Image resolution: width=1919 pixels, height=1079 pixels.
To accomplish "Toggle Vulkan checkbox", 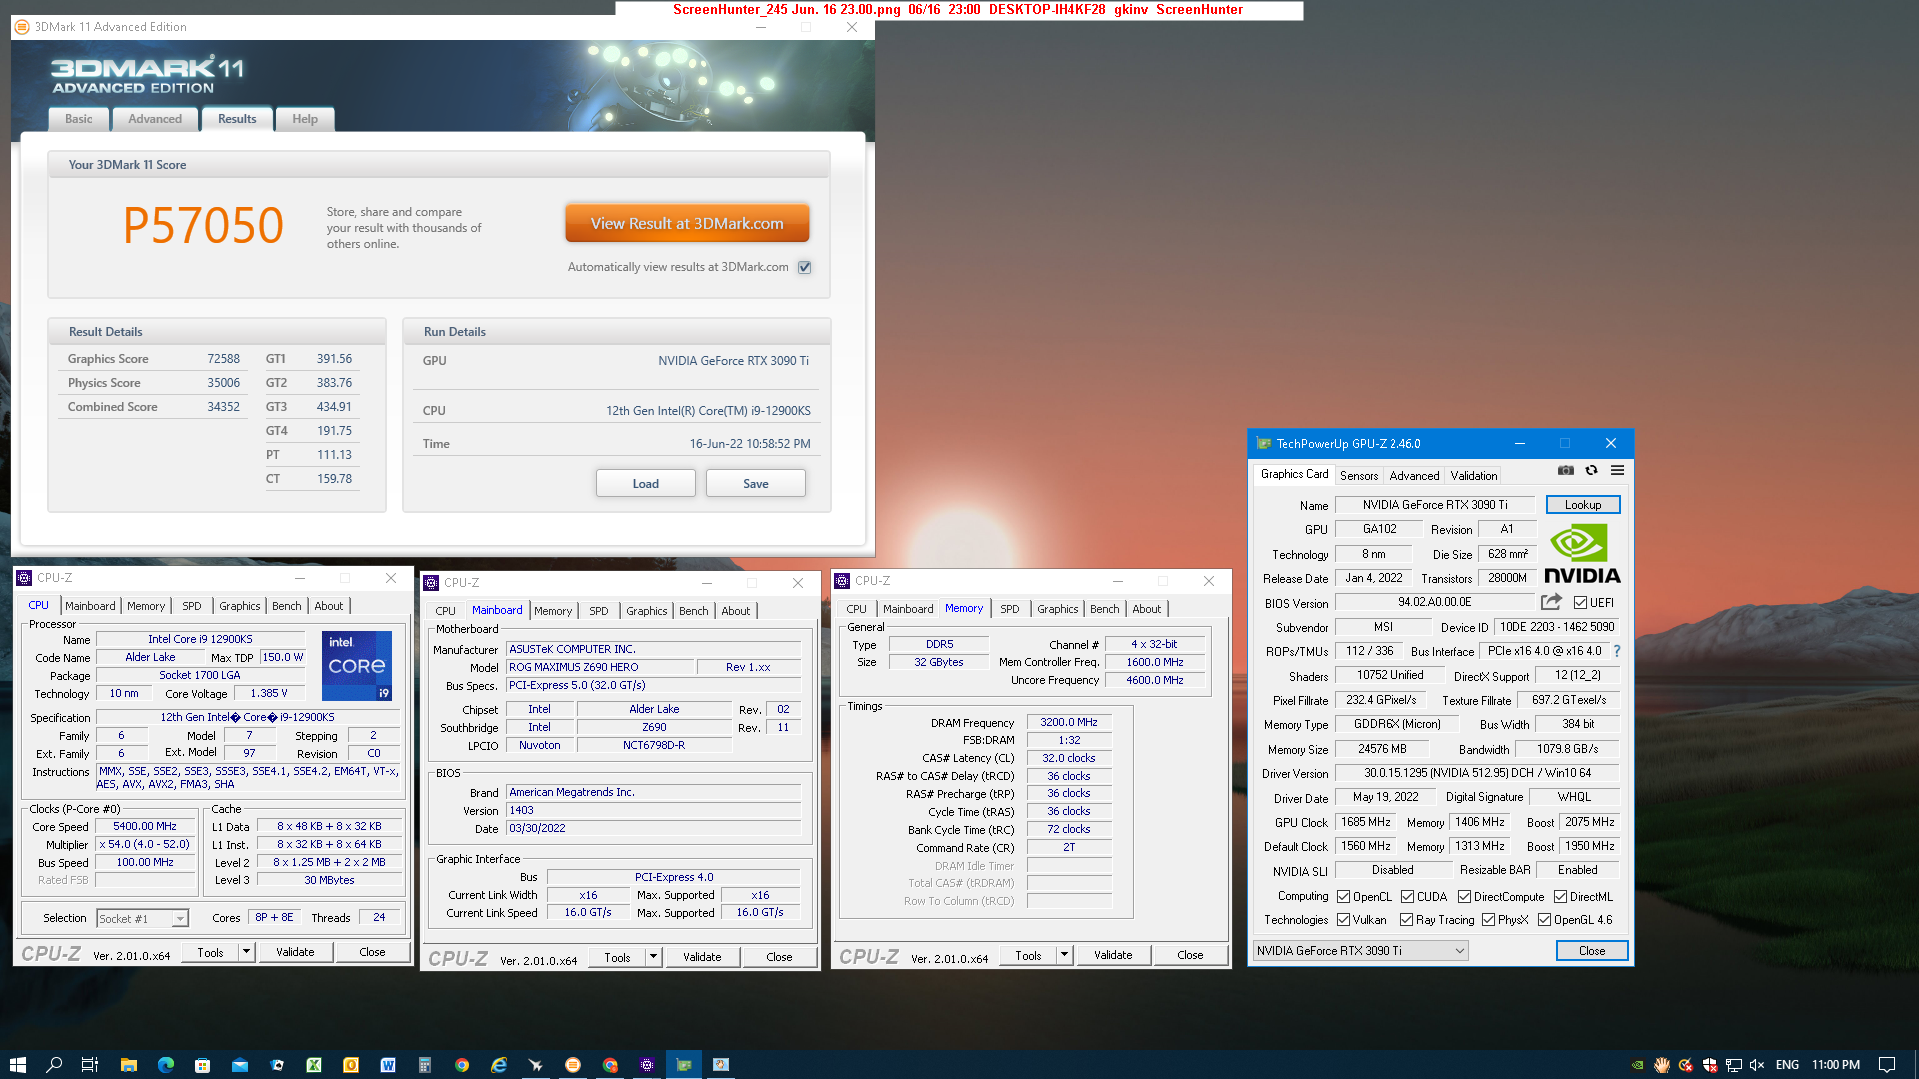I will 1344,920.
